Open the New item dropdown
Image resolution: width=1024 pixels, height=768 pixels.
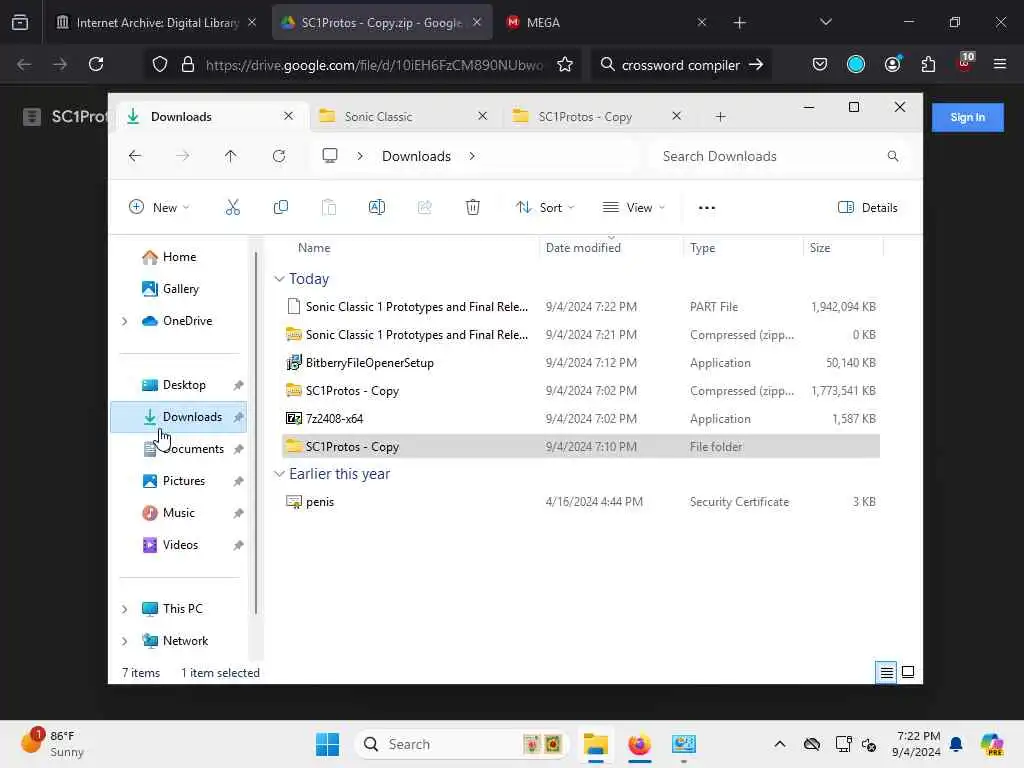(159, 208)
